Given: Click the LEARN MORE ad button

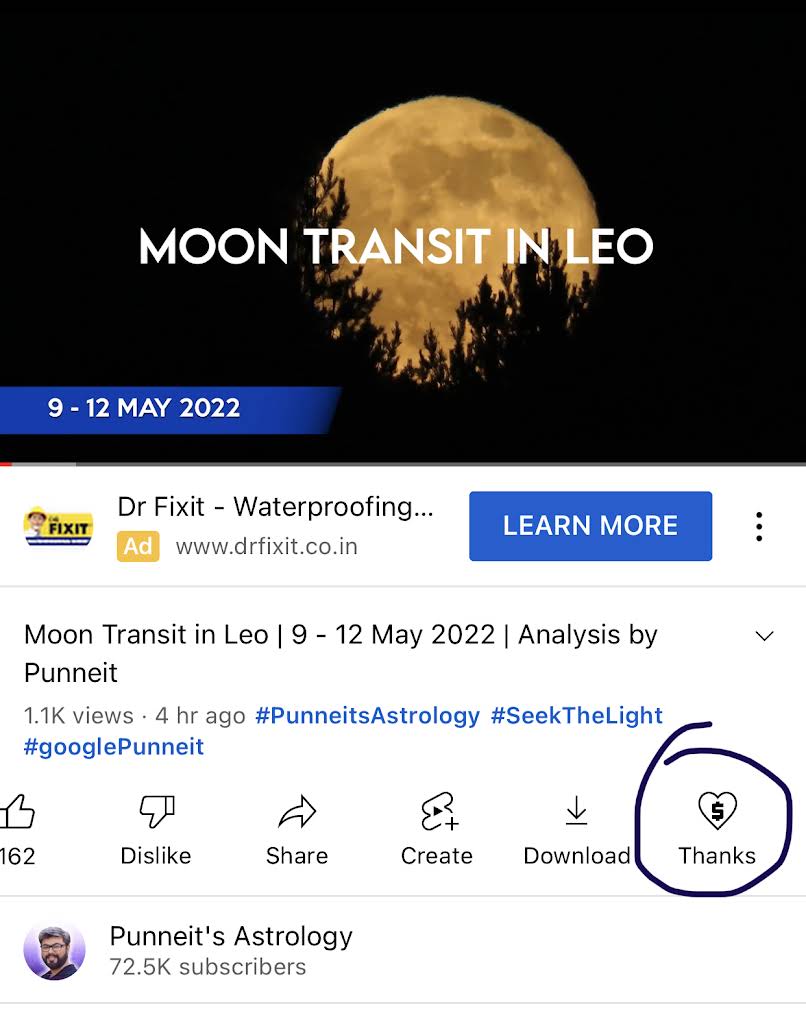Looking at the screenshot, I should (590, 526).
